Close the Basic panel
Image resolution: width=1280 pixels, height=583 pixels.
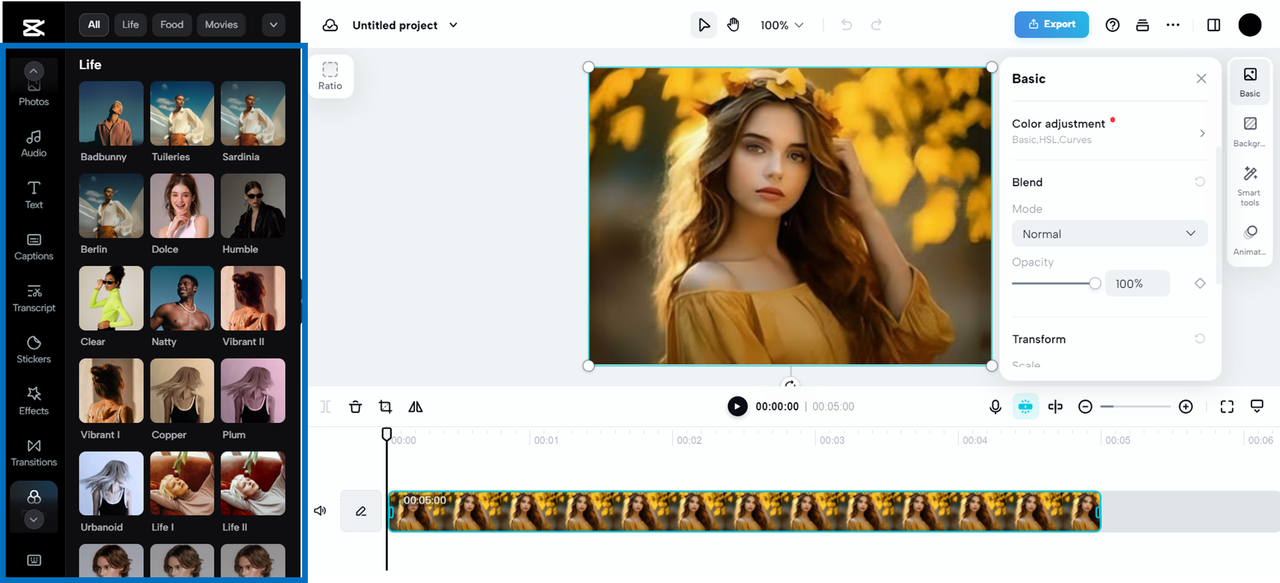(1201, 79)
